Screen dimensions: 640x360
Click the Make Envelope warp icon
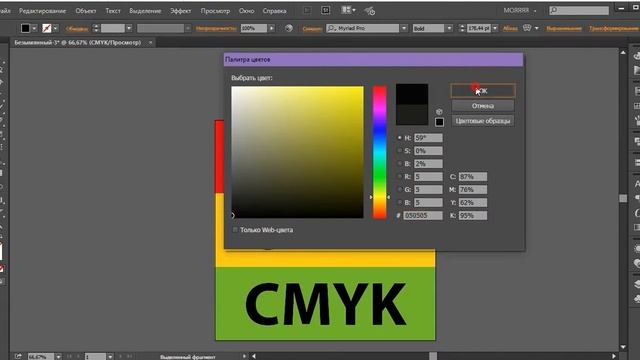527,28
